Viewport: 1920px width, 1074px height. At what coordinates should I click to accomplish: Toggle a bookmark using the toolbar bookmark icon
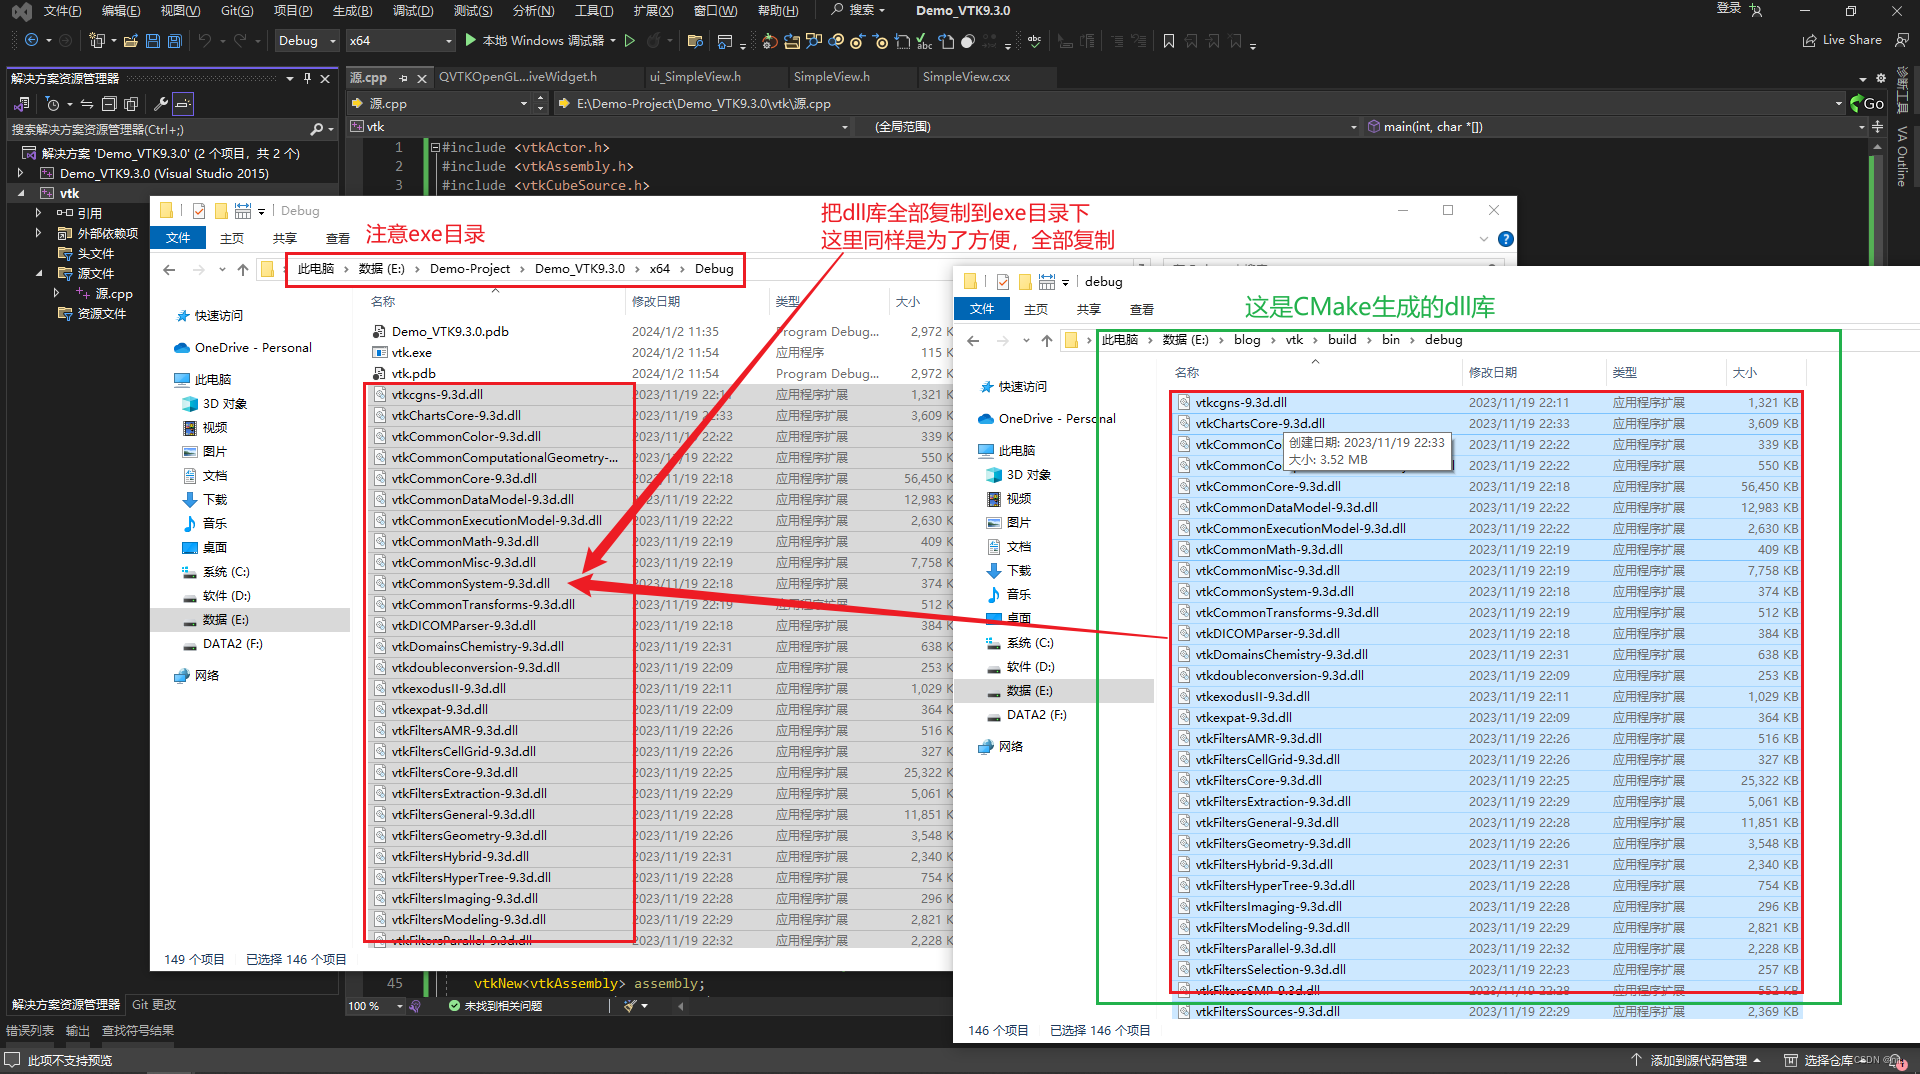pos(1169,41)
